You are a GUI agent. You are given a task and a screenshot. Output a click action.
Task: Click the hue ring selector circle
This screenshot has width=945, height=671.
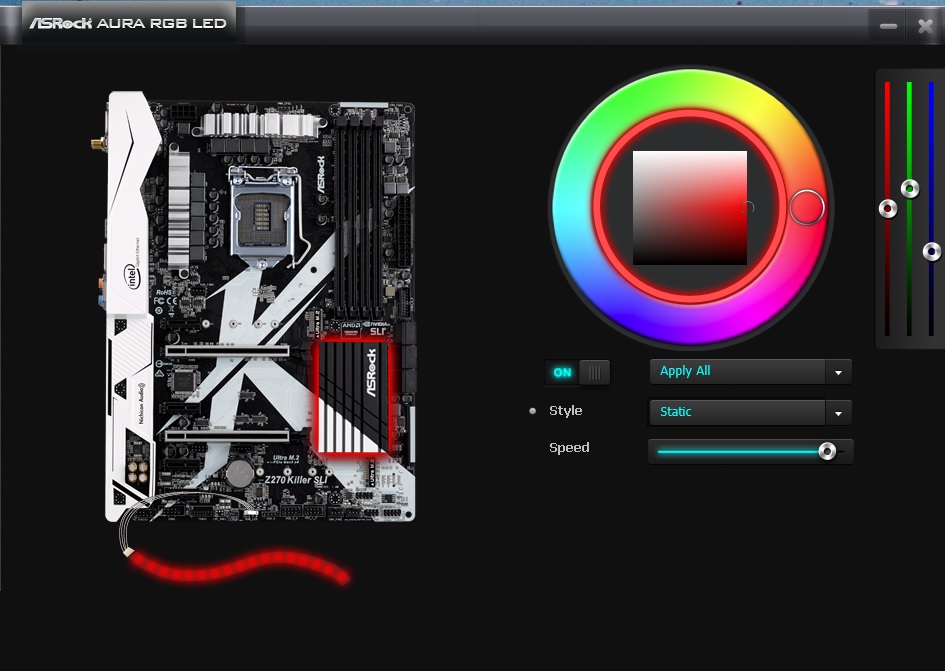click(806, 207)
